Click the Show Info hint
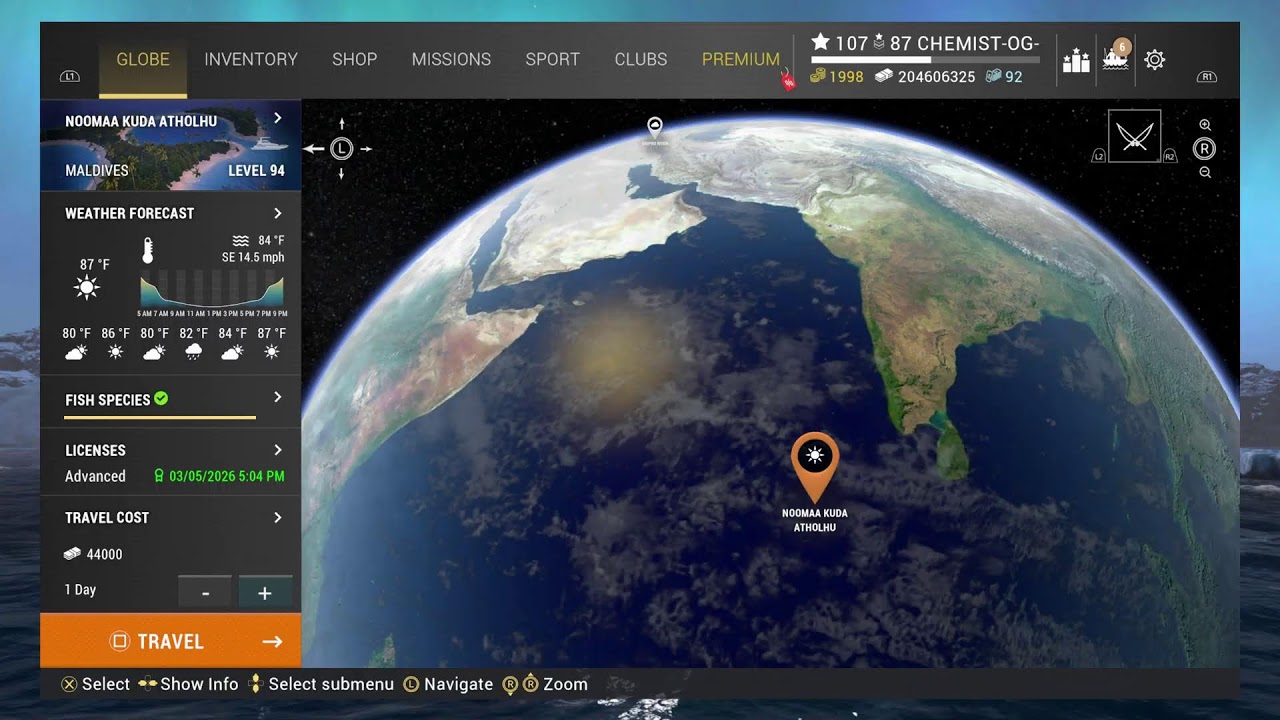This screenshot has height=720, width=1280. coord(188,684)
